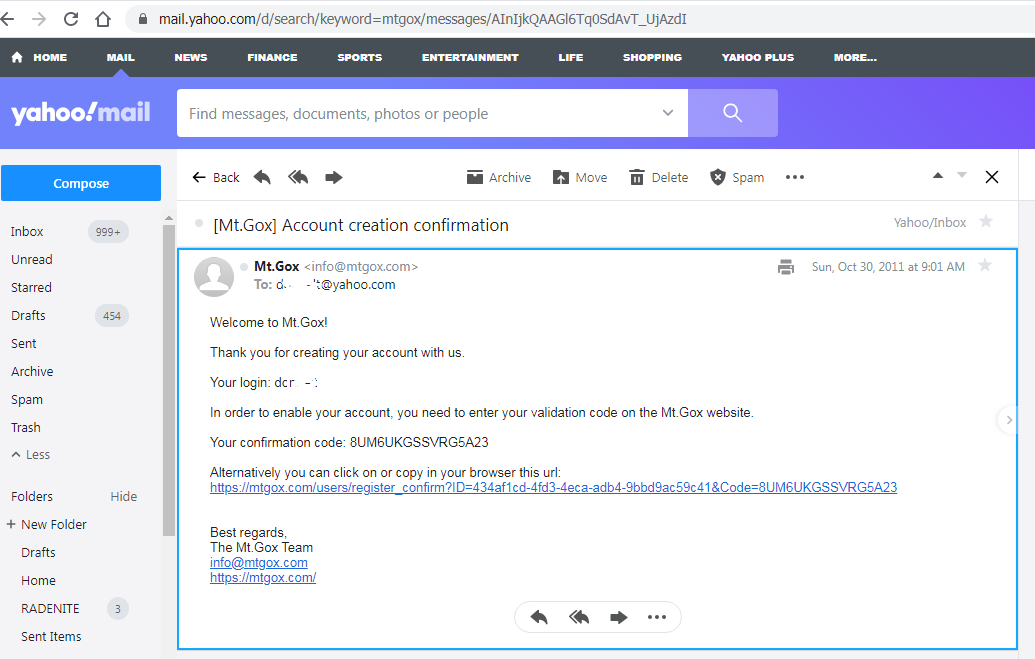Star message dated Oct 30, 2011
This screenshot has width=1035, height=659.
point(985,265)
